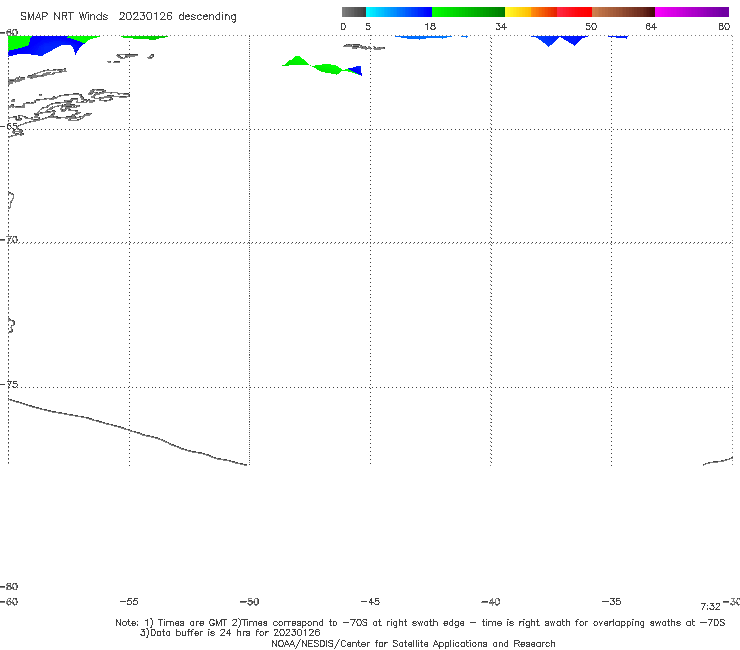Click the green wind patch near -48 longitude
The width and height of the screenshot is (740, 650).
point(314,65)
